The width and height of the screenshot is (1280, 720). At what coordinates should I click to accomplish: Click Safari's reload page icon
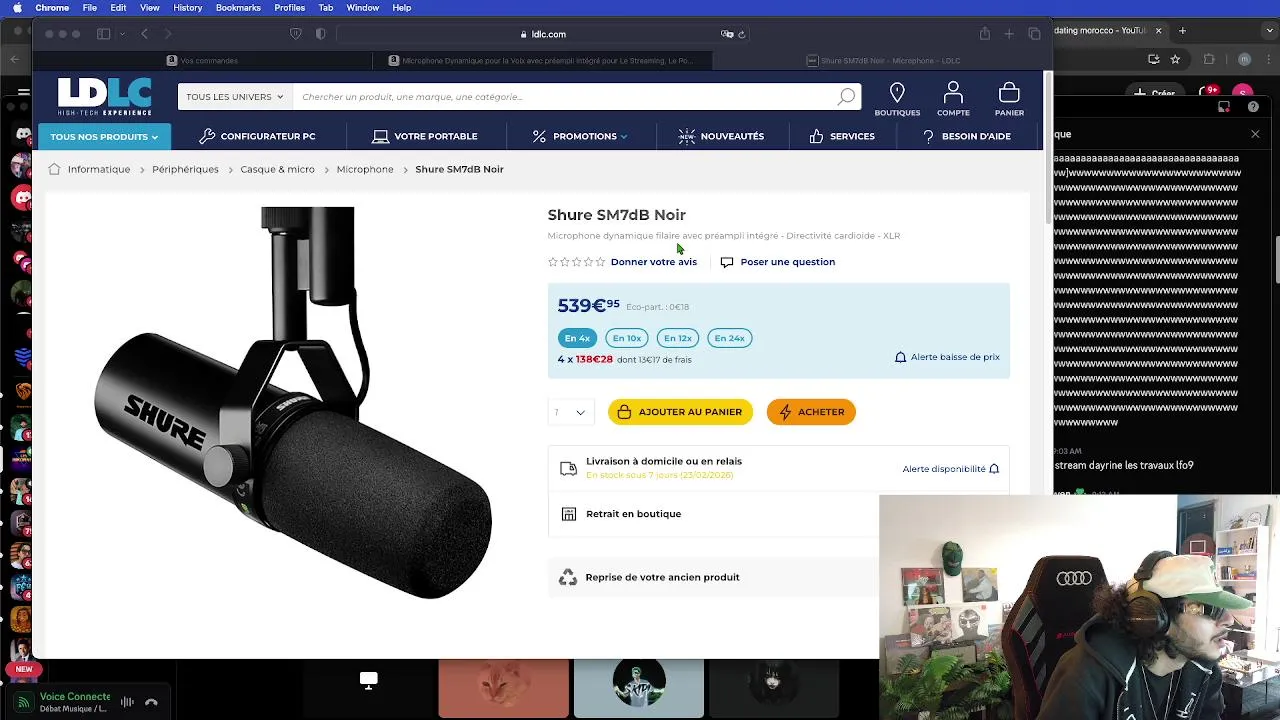741,34
